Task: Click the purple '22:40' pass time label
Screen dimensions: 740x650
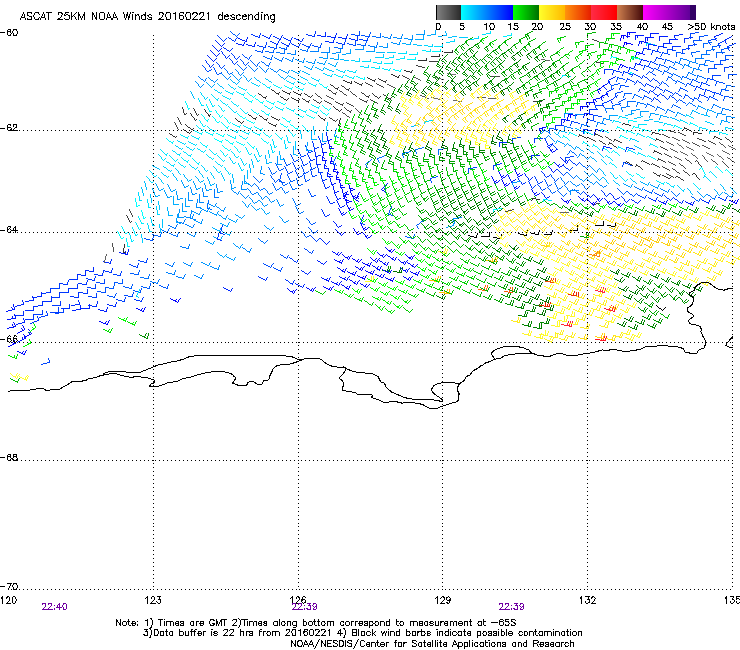Action: pyautogui.click(x=54, y=607)
